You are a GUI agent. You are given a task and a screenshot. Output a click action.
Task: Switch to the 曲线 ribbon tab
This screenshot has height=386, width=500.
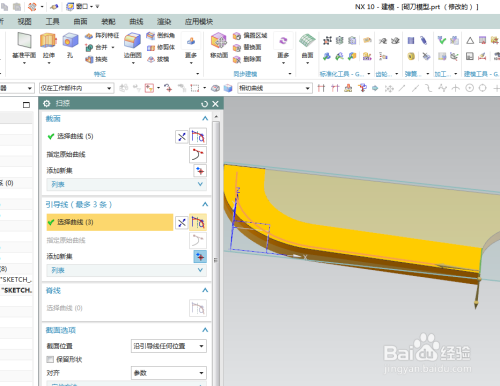136,22
